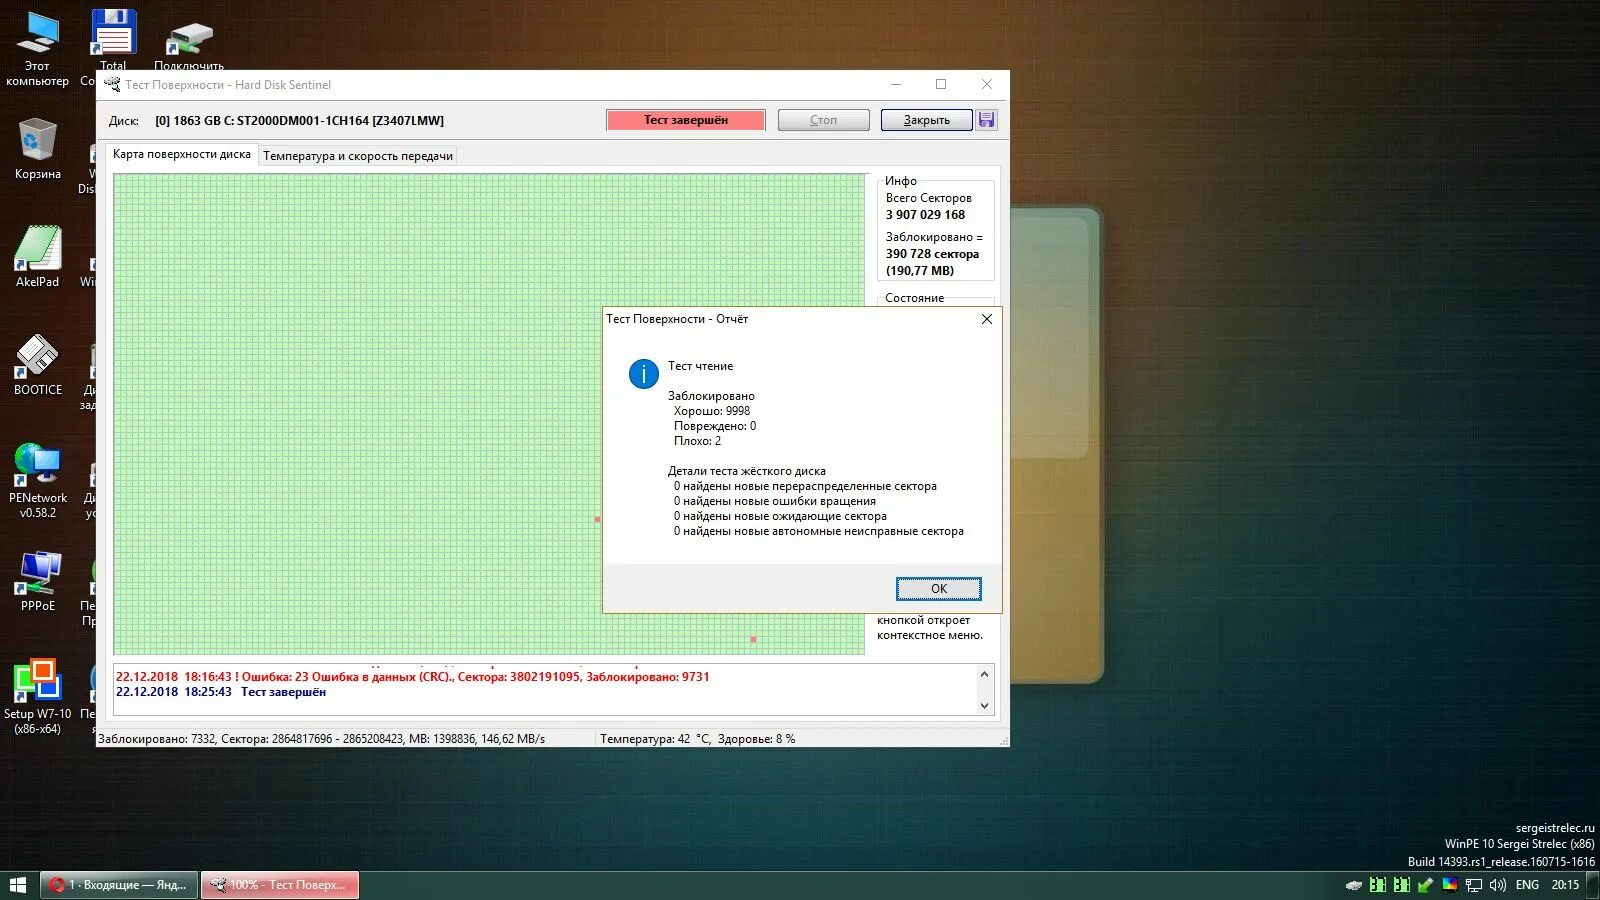Click the bad sector red block near dialog
Image resolution: width=1600 pixels, height=900 pixels.
point(598,519)
